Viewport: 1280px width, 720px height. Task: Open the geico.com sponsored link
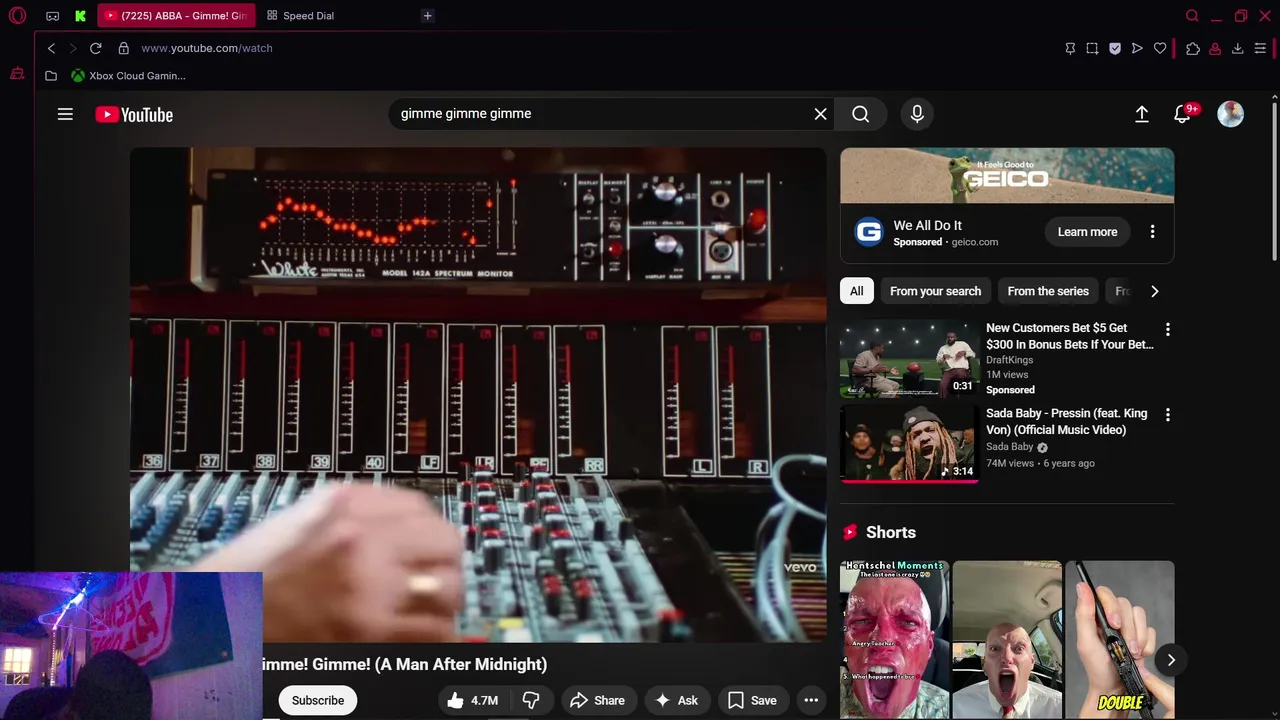[x=974, y=242]
